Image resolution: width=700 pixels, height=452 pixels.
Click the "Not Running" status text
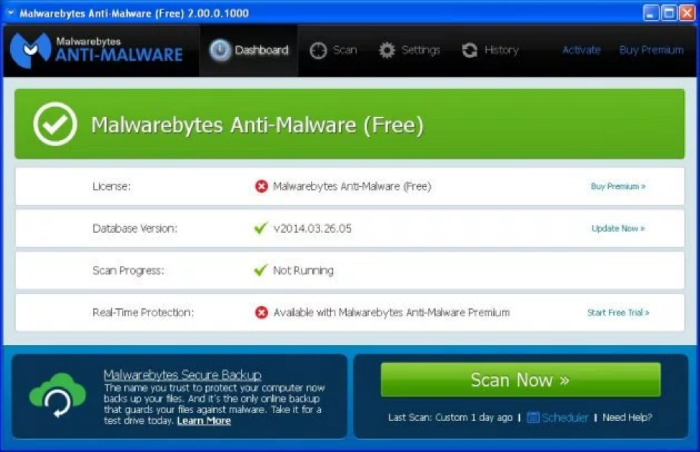pos(303,270)
